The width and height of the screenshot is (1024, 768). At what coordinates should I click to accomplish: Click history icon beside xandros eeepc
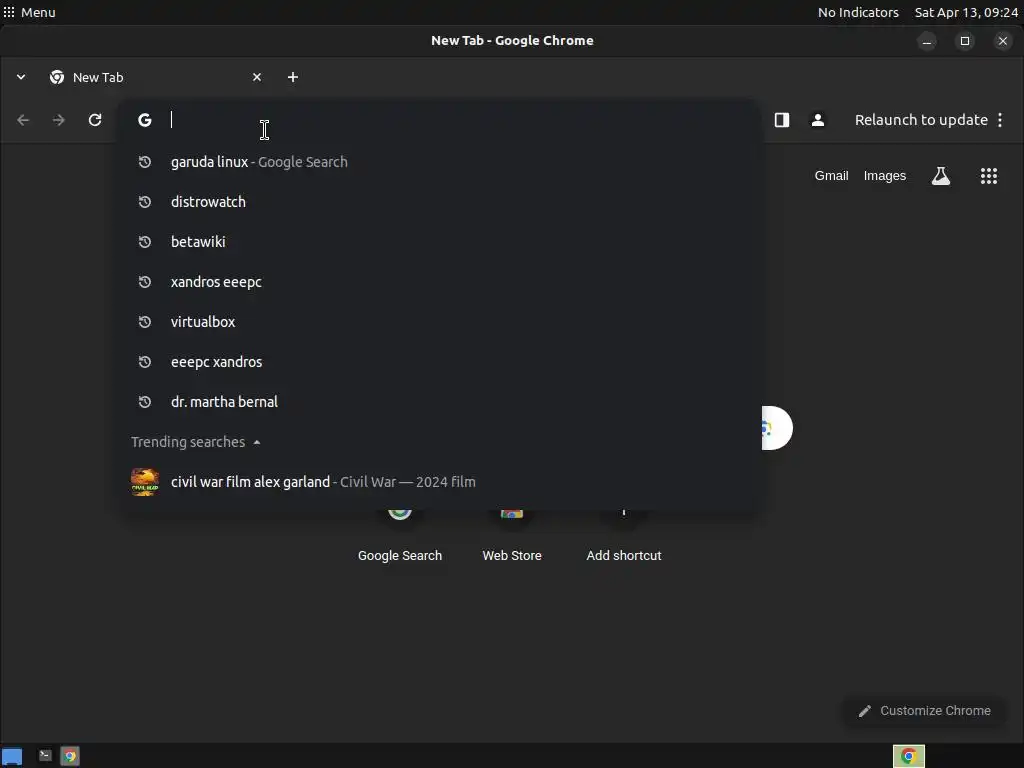[x=145, y=282]
